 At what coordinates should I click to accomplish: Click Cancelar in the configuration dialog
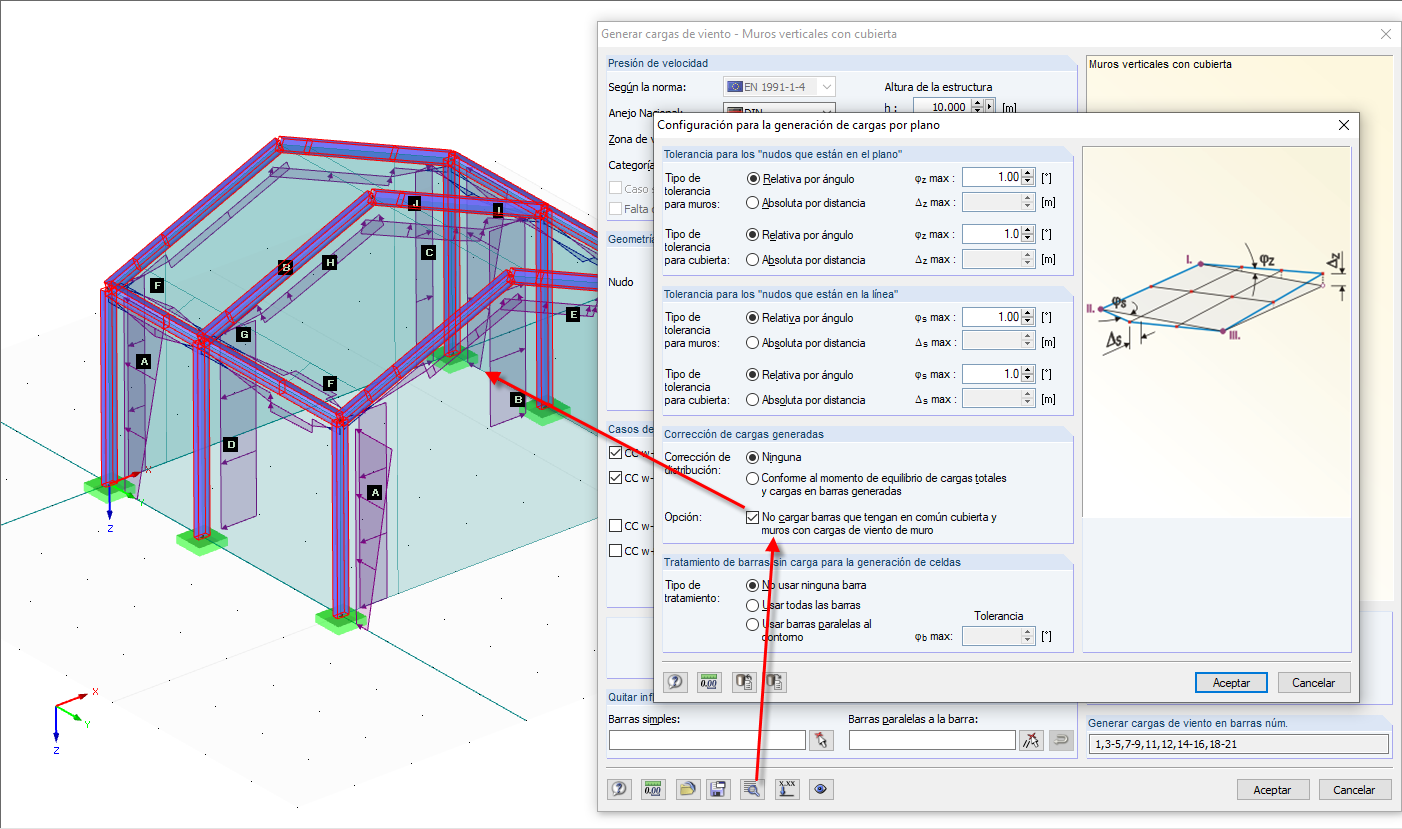[x=1314, y=682]
